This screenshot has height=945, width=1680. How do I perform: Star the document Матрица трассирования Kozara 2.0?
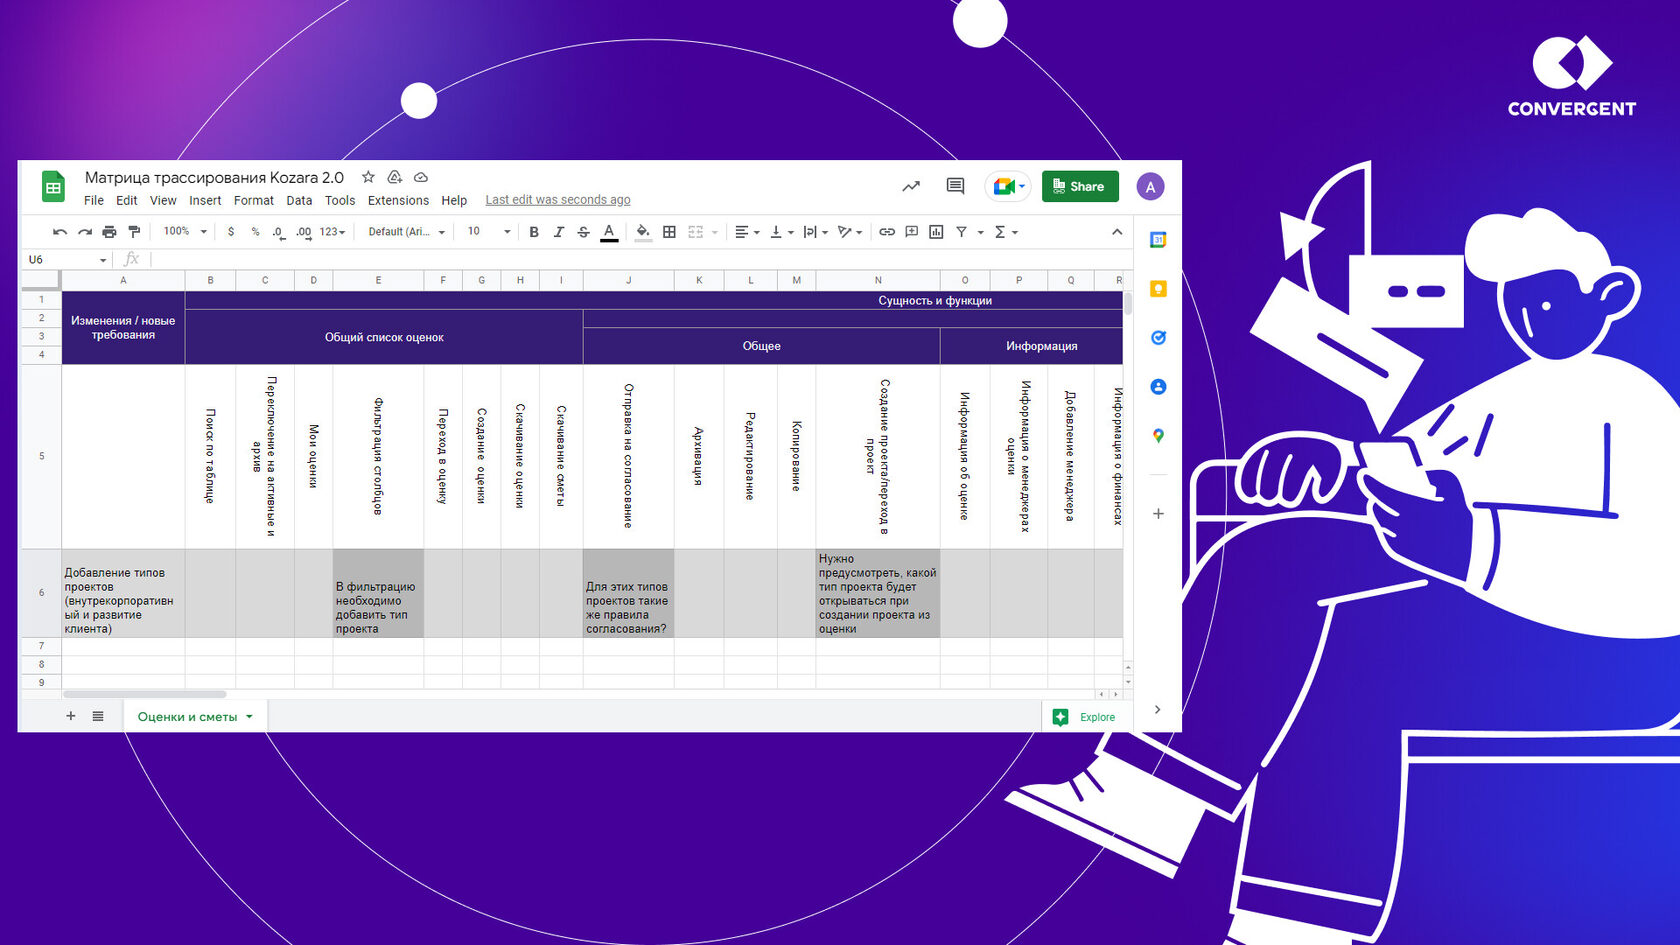[x=368, y=177]
